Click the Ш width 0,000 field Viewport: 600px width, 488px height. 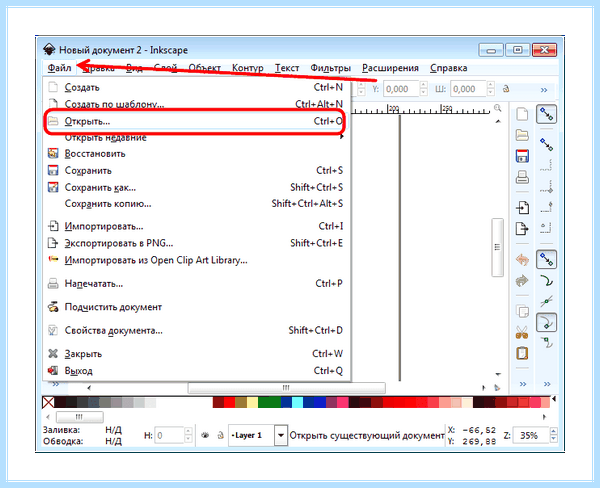pyautogui.click(x=468, y=89)
